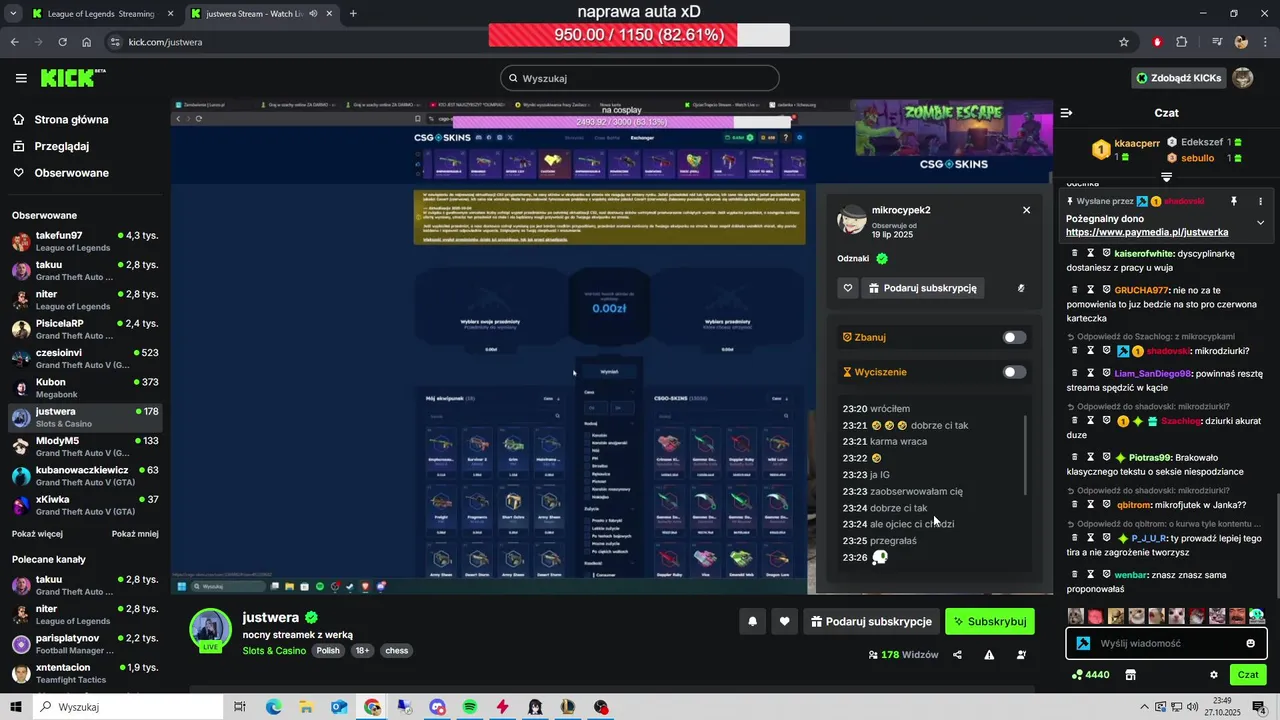
Task: Open Microsoft Edge from taskbar
Action: pos(273,707)
